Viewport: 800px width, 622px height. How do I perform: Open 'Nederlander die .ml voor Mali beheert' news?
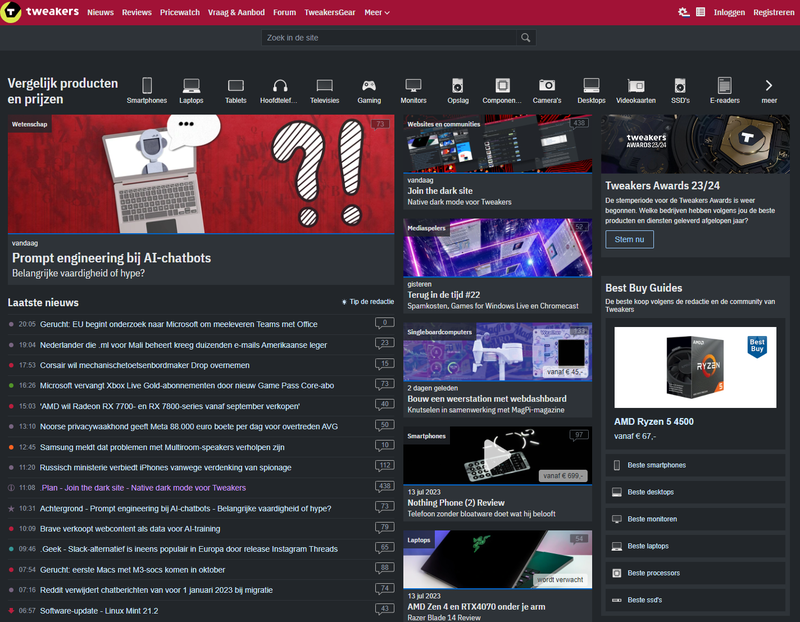tap(183, 345)
